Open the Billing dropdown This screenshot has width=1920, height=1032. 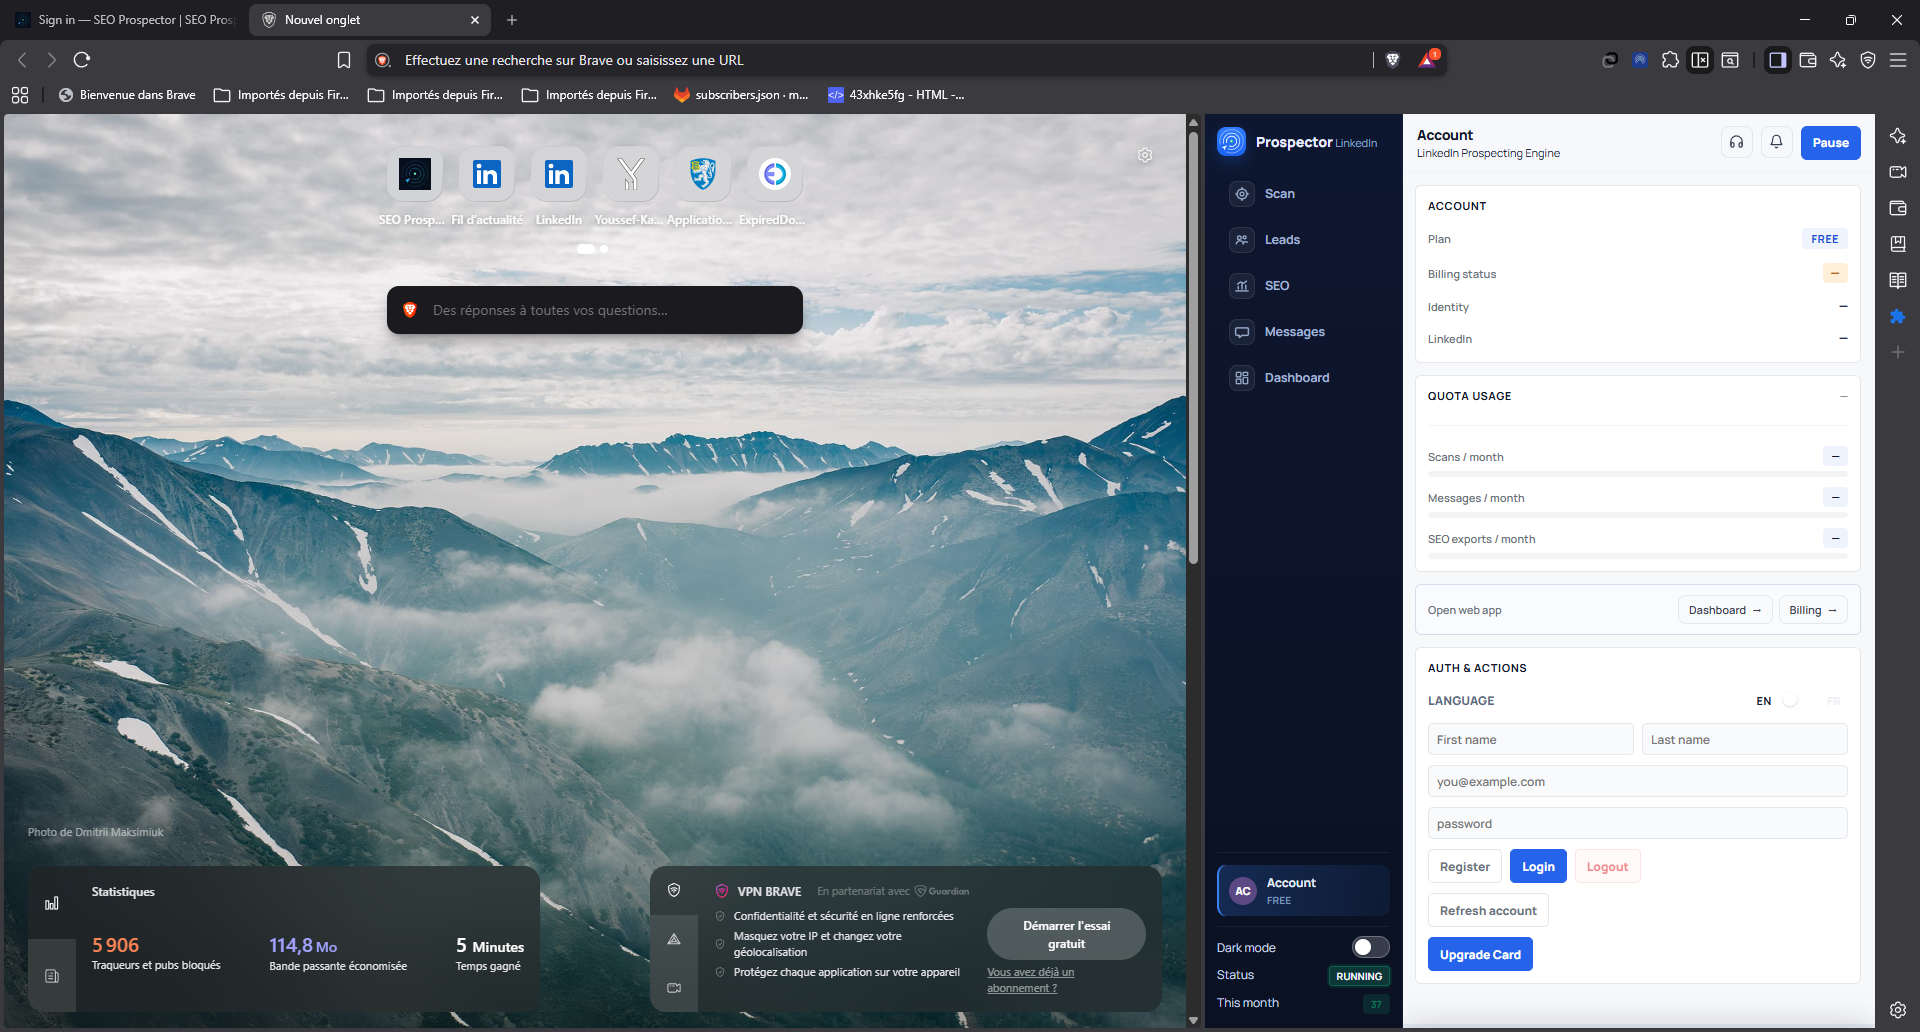click(x=1812, y=610)
